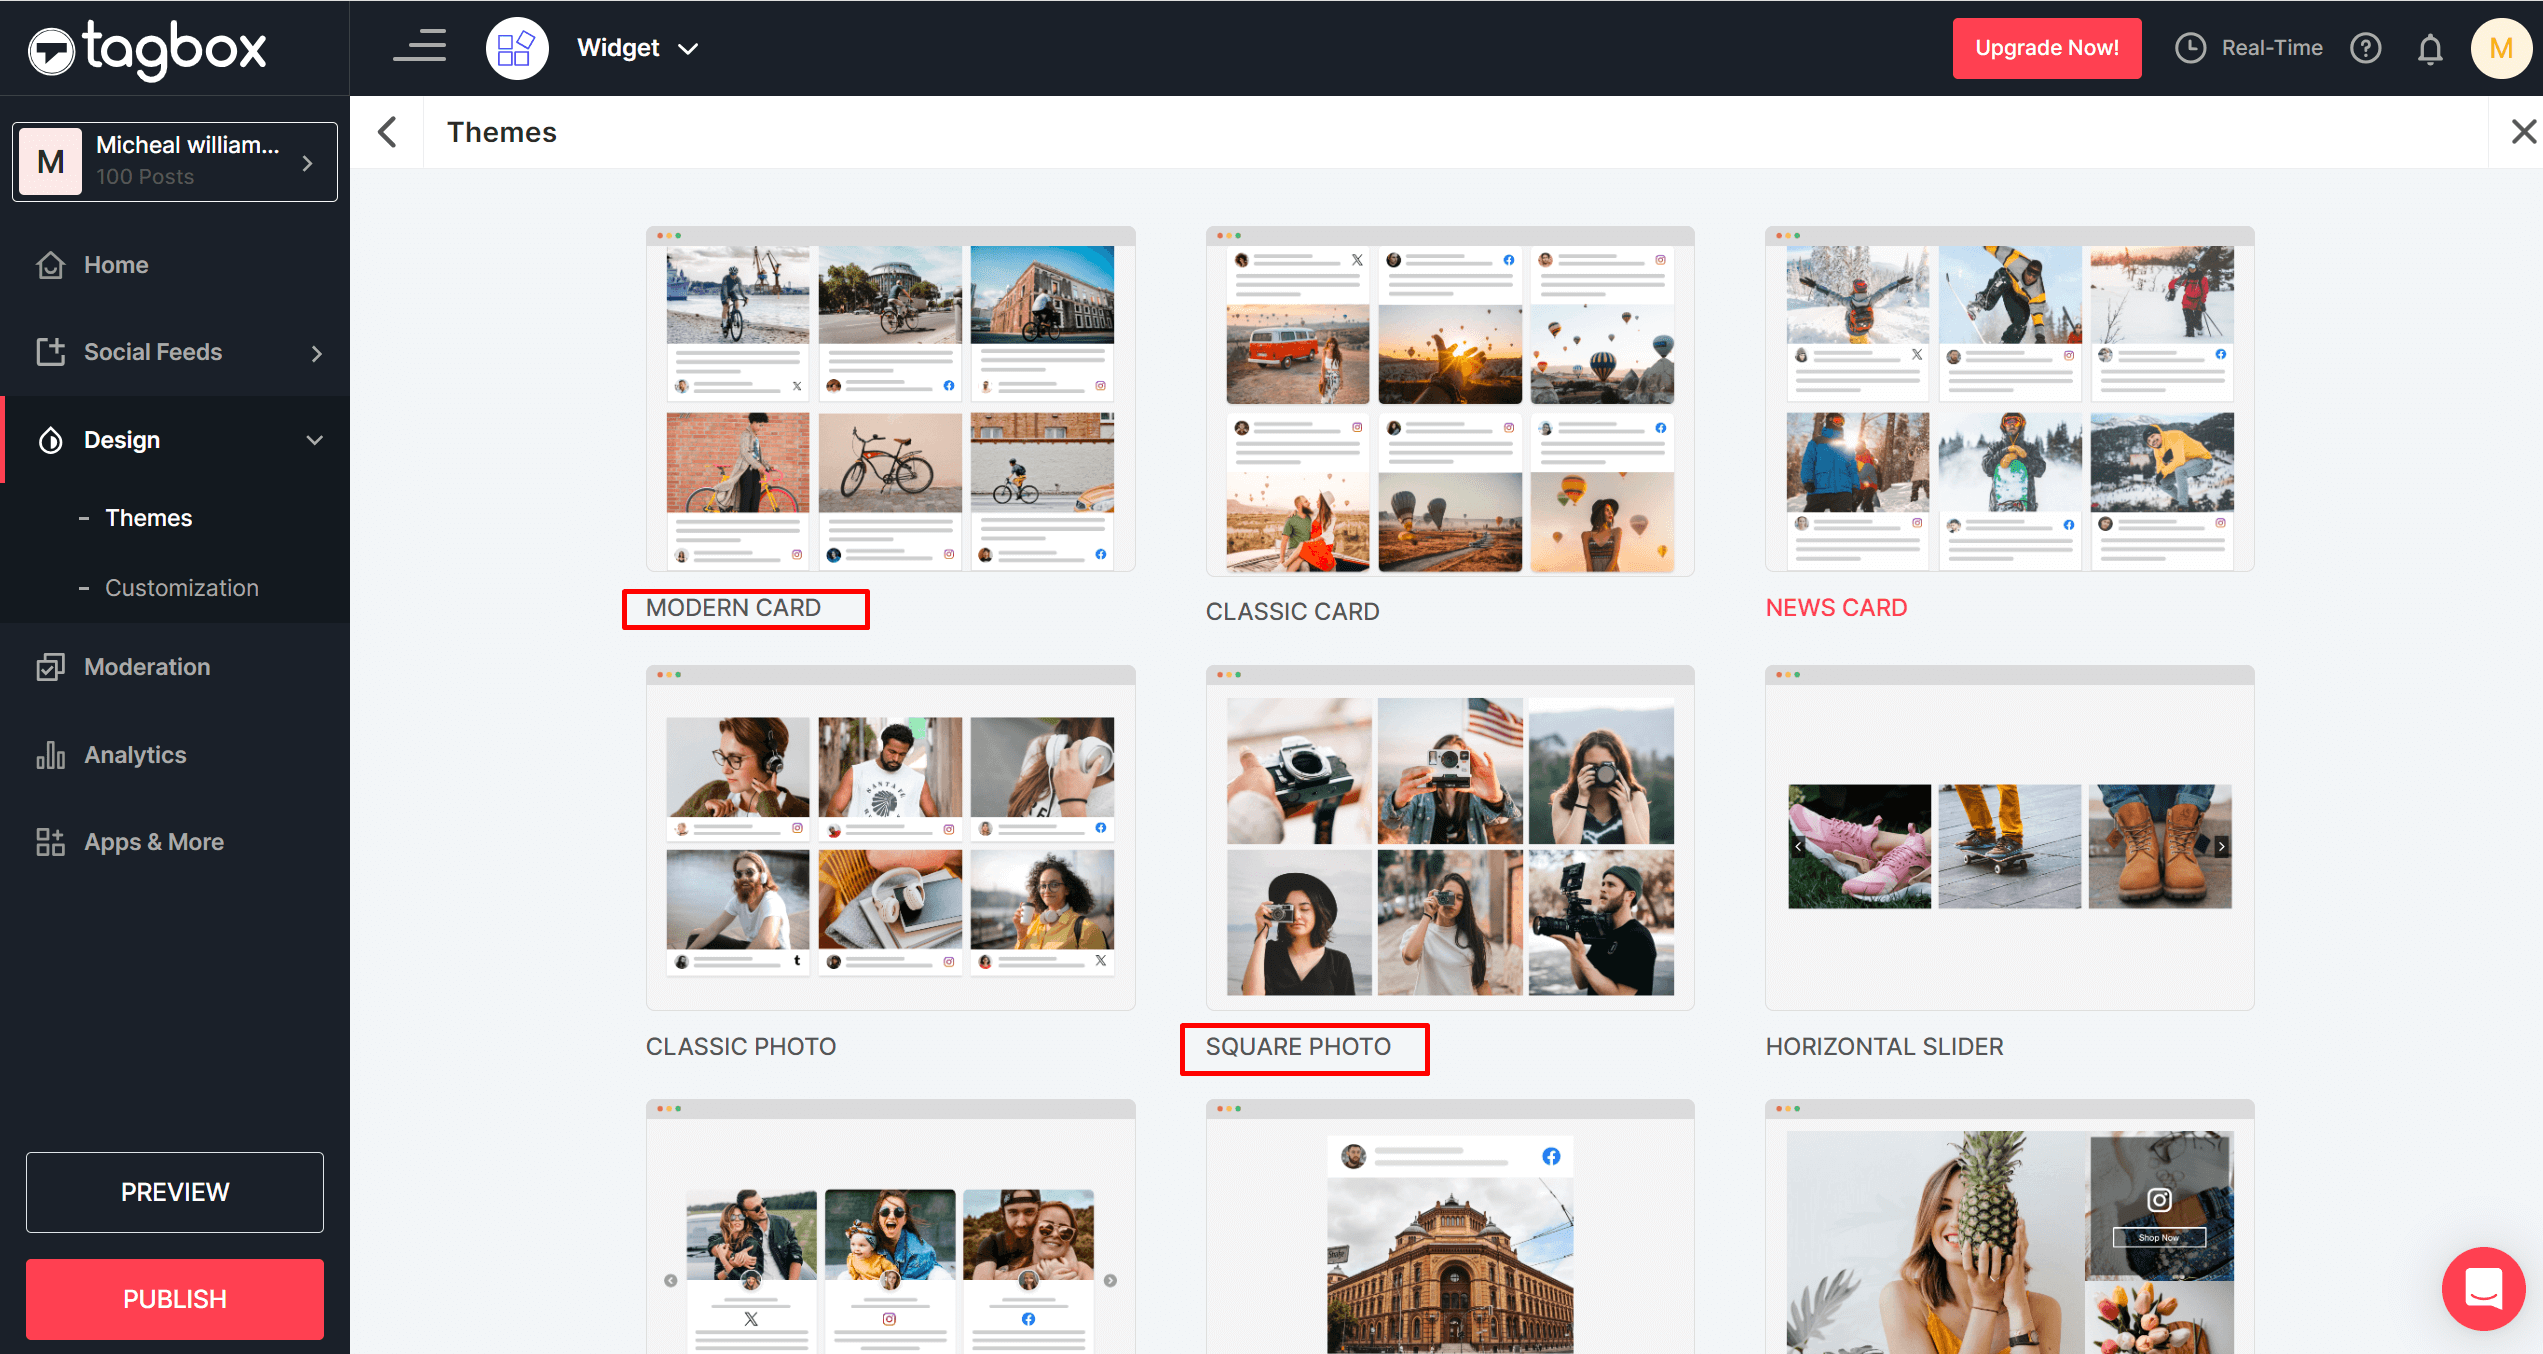
Task: Open the Widget dropdown
Action: pyautogui.click(x=637, y=47)
